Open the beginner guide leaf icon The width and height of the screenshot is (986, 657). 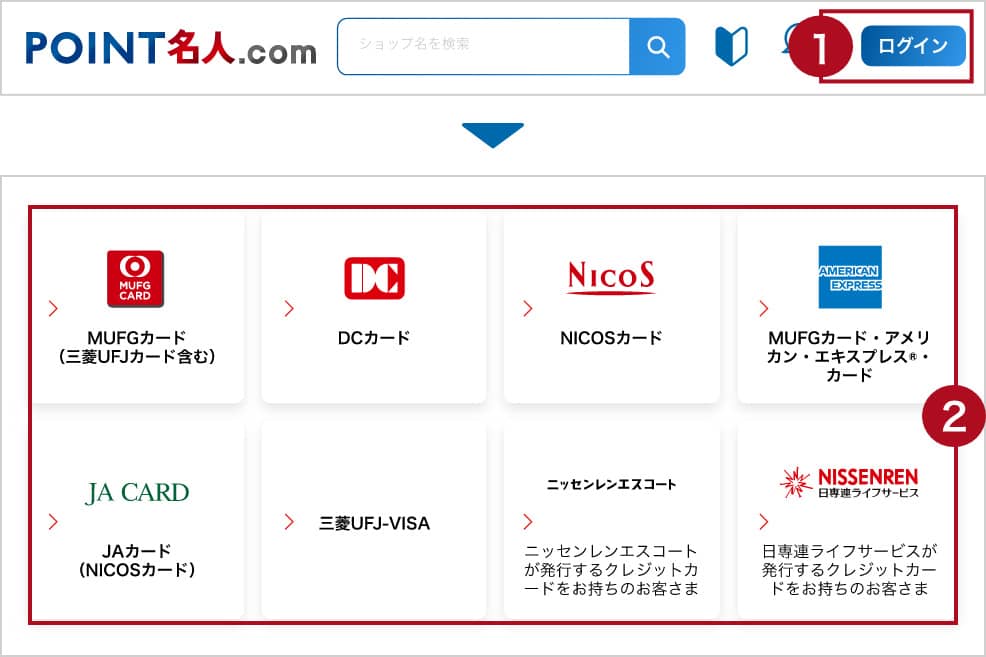pyautogui.click(x=731, y=47)
